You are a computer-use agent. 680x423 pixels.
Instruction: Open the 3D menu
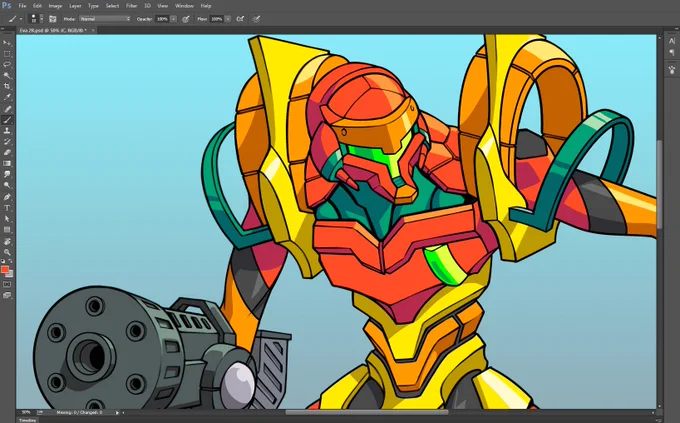point(147,6)
